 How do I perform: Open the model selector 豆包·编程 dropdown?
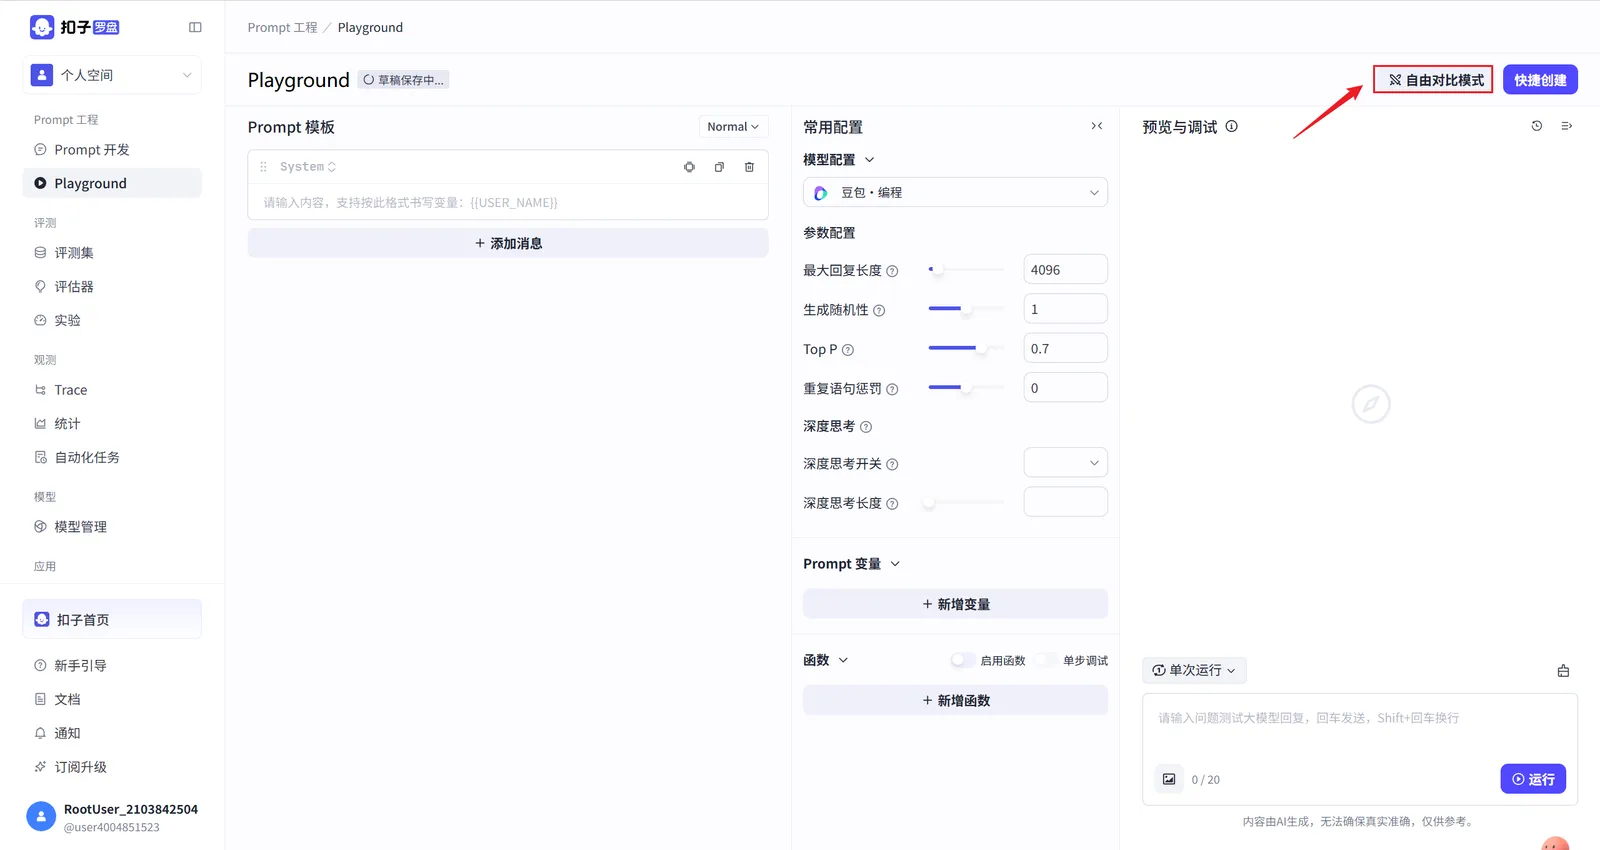click(955, 192)
